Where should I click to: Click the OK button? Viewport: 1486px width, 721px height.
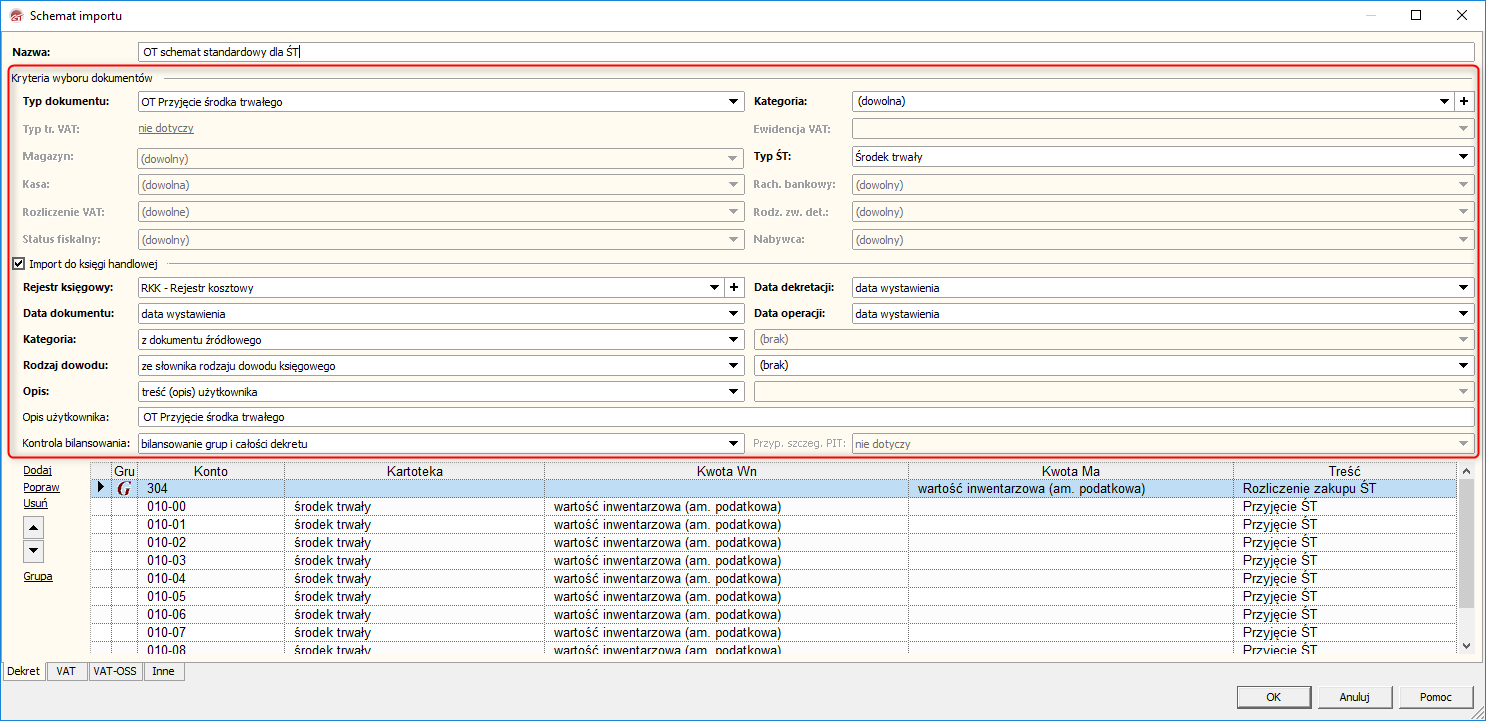pyautogui.click(x=1273, y=697)
